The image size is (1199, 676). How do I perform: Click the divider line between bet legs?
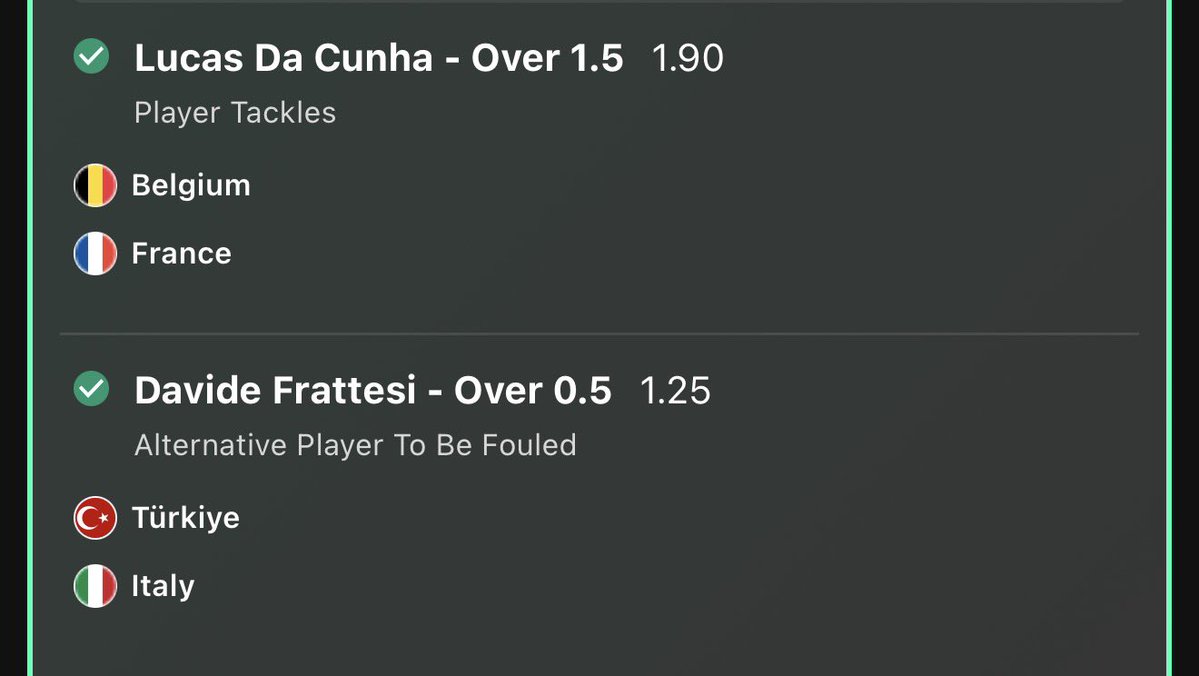[599, 334]
